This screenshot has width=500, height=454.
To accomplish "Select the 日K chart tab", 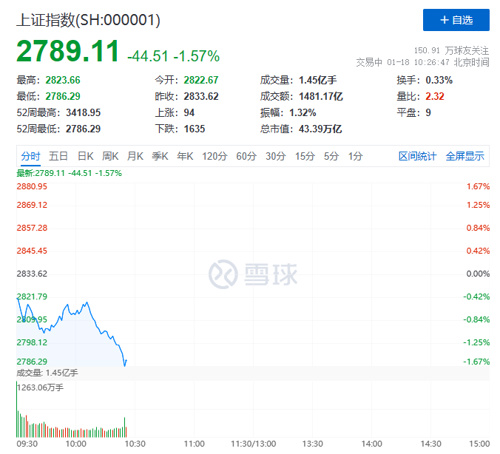I will pyautogui.click(x=85, y=156).
